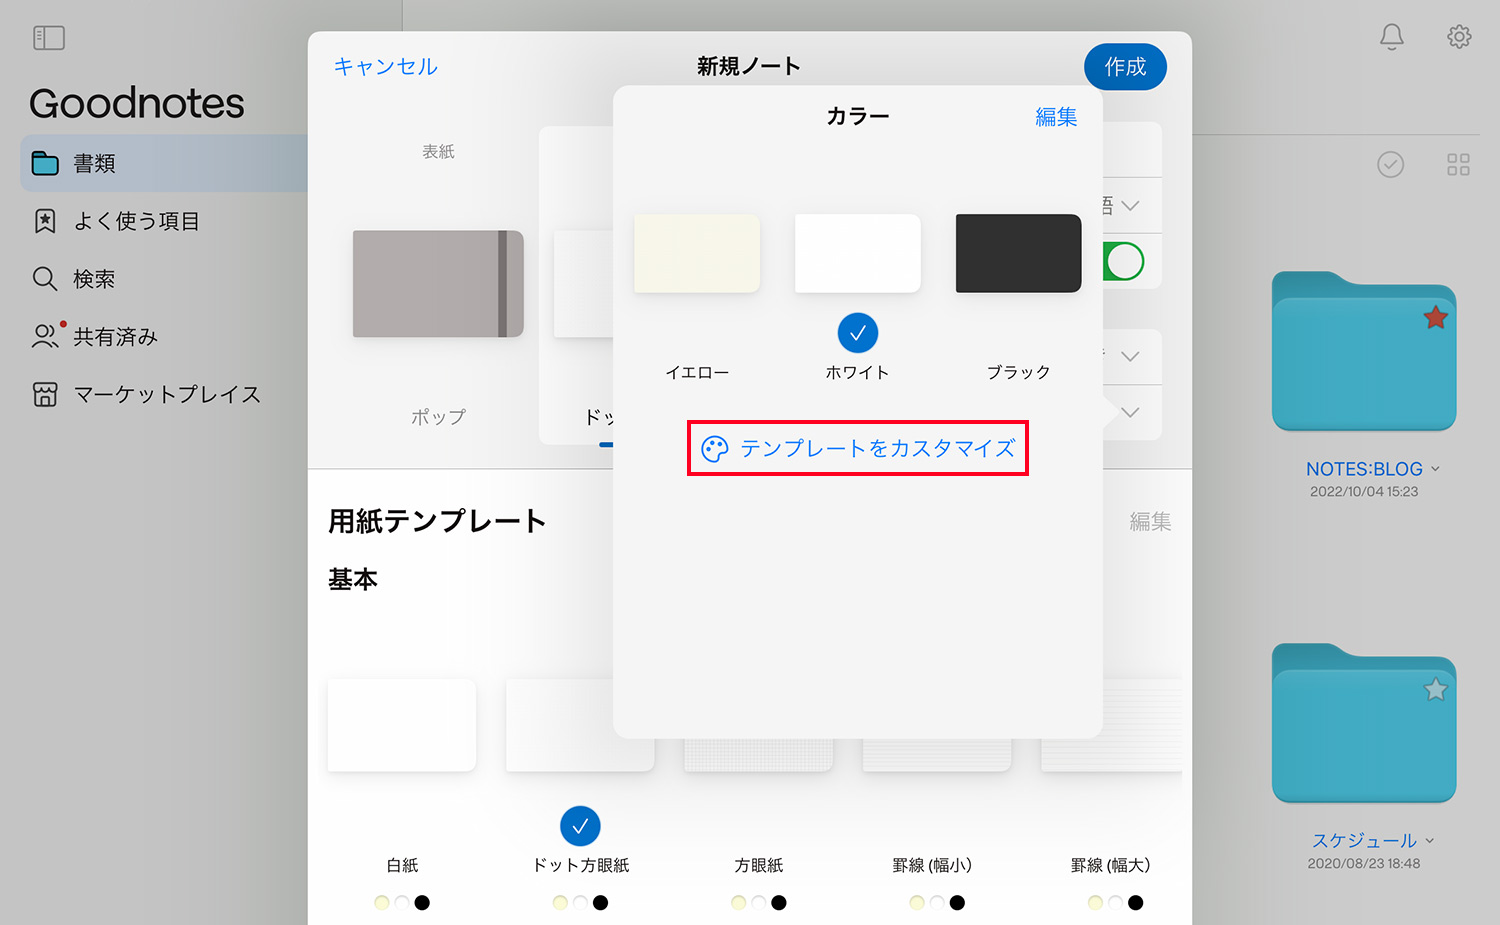
Task: Choose black dot under 罫線 (幅小)
Action: [x=957, y=903]
